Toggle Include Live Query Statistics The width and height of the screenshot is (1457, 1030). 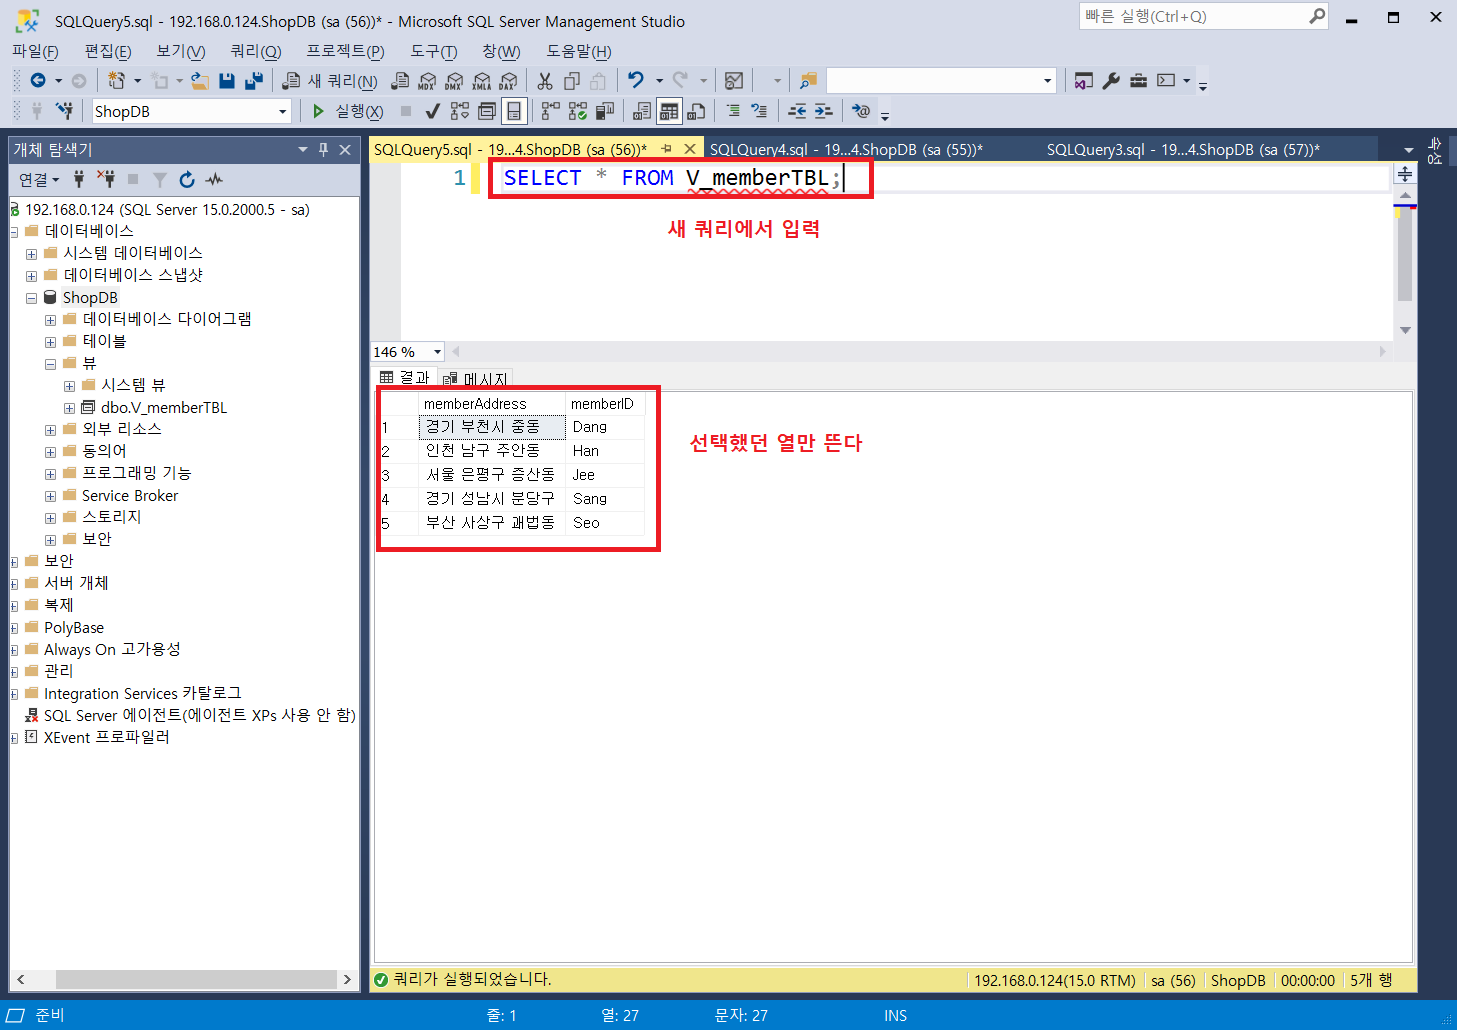[x=578, y=111]
